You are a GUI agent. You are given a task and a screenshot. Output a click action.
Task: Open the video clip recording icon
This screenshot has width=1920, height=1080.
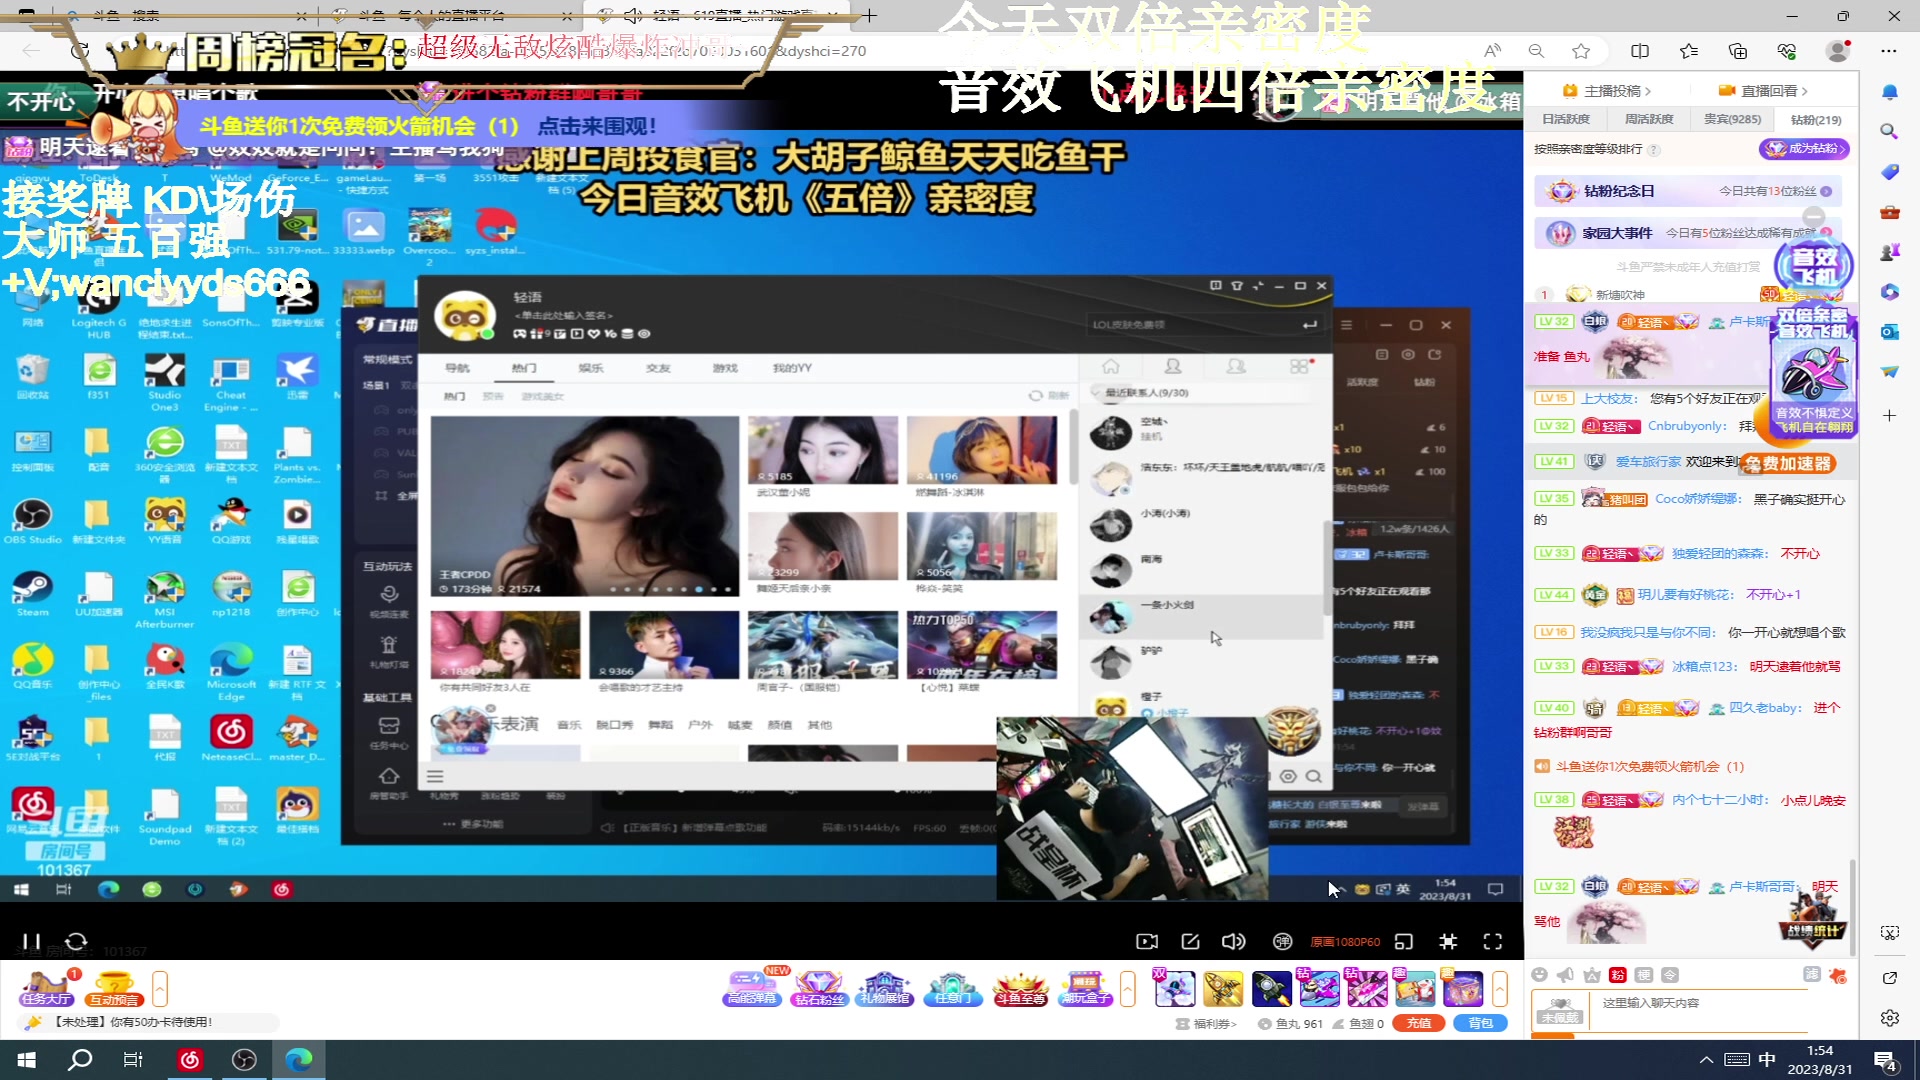coord(1147,941)
